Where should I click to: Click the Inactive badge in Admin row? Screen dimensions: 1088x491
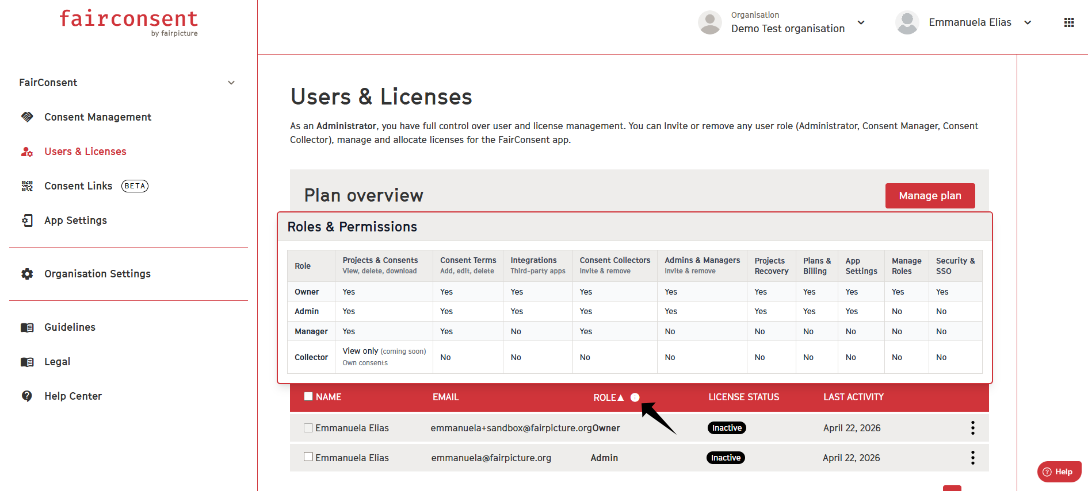point(726,458)
